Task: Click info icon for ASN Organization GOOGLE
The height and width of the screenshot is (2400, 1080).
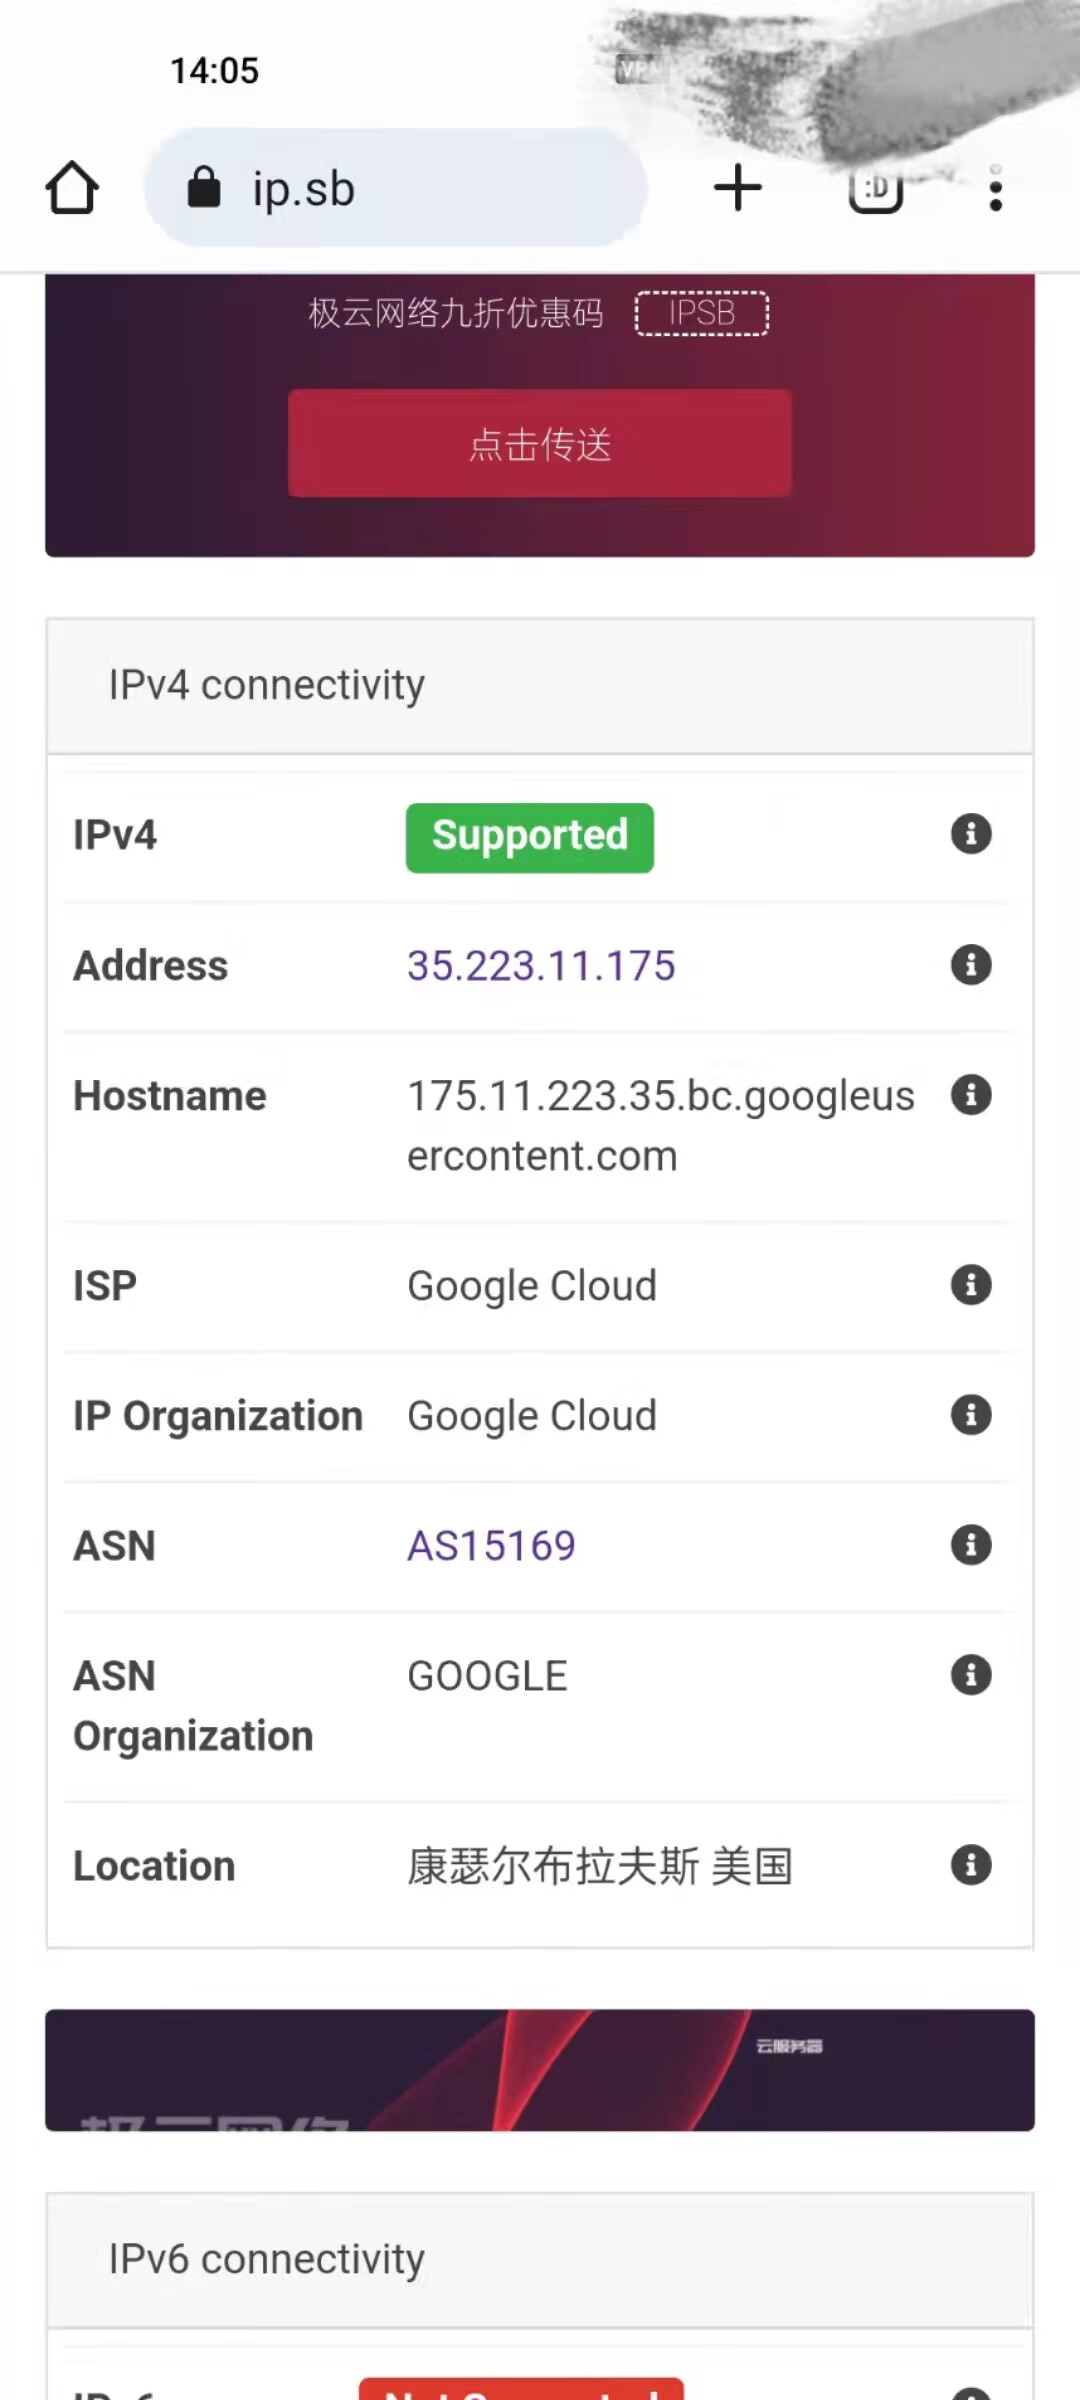Action: [971, 1675]
